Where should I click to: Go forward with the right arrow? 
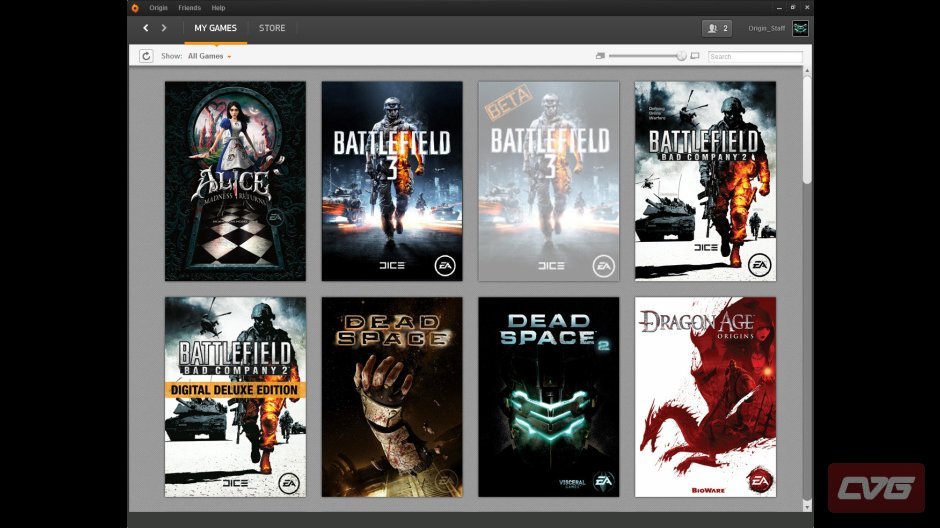[x=164, y=28]
